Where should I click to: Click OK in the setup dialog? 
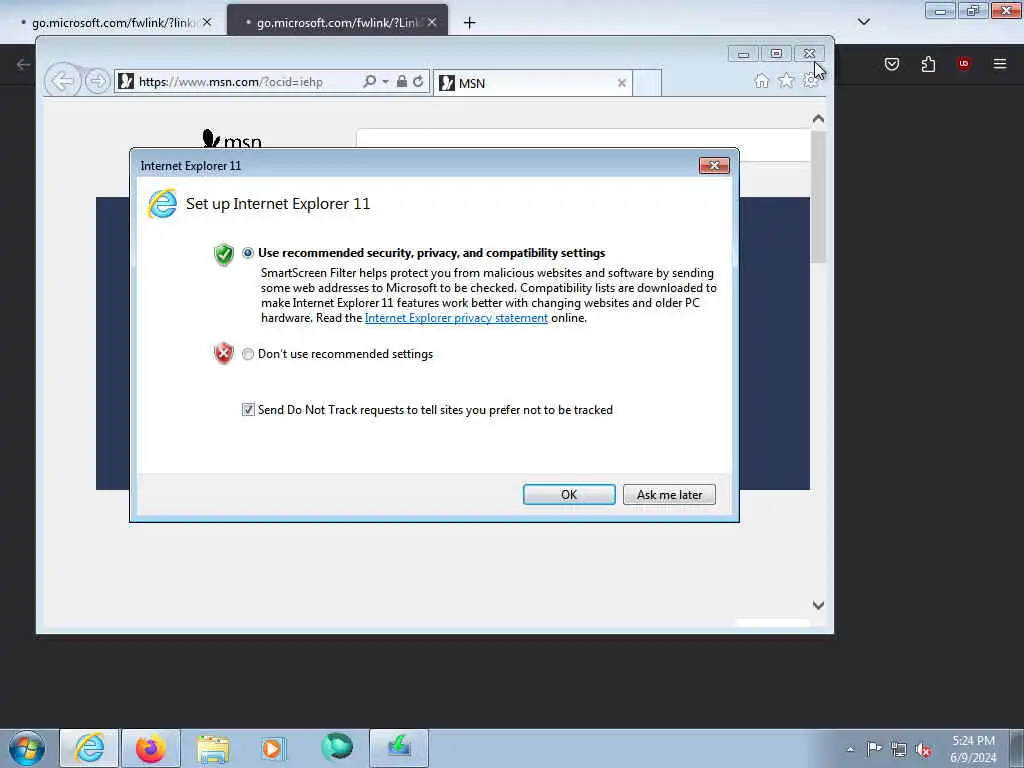(x=569, y=494)
